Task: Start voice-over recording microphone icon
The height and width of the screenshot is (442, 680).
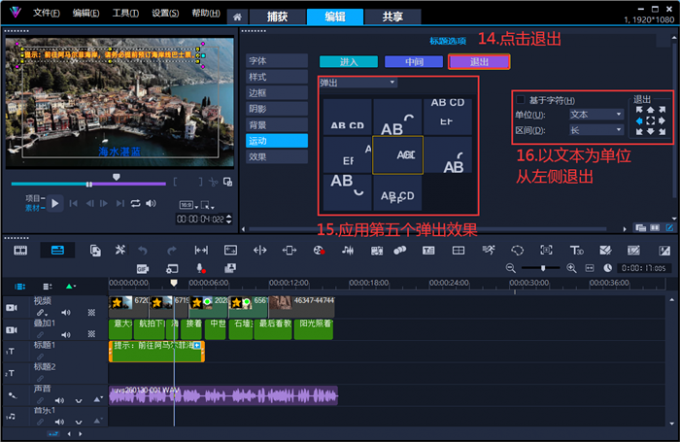Action: (x=201, y=268)
